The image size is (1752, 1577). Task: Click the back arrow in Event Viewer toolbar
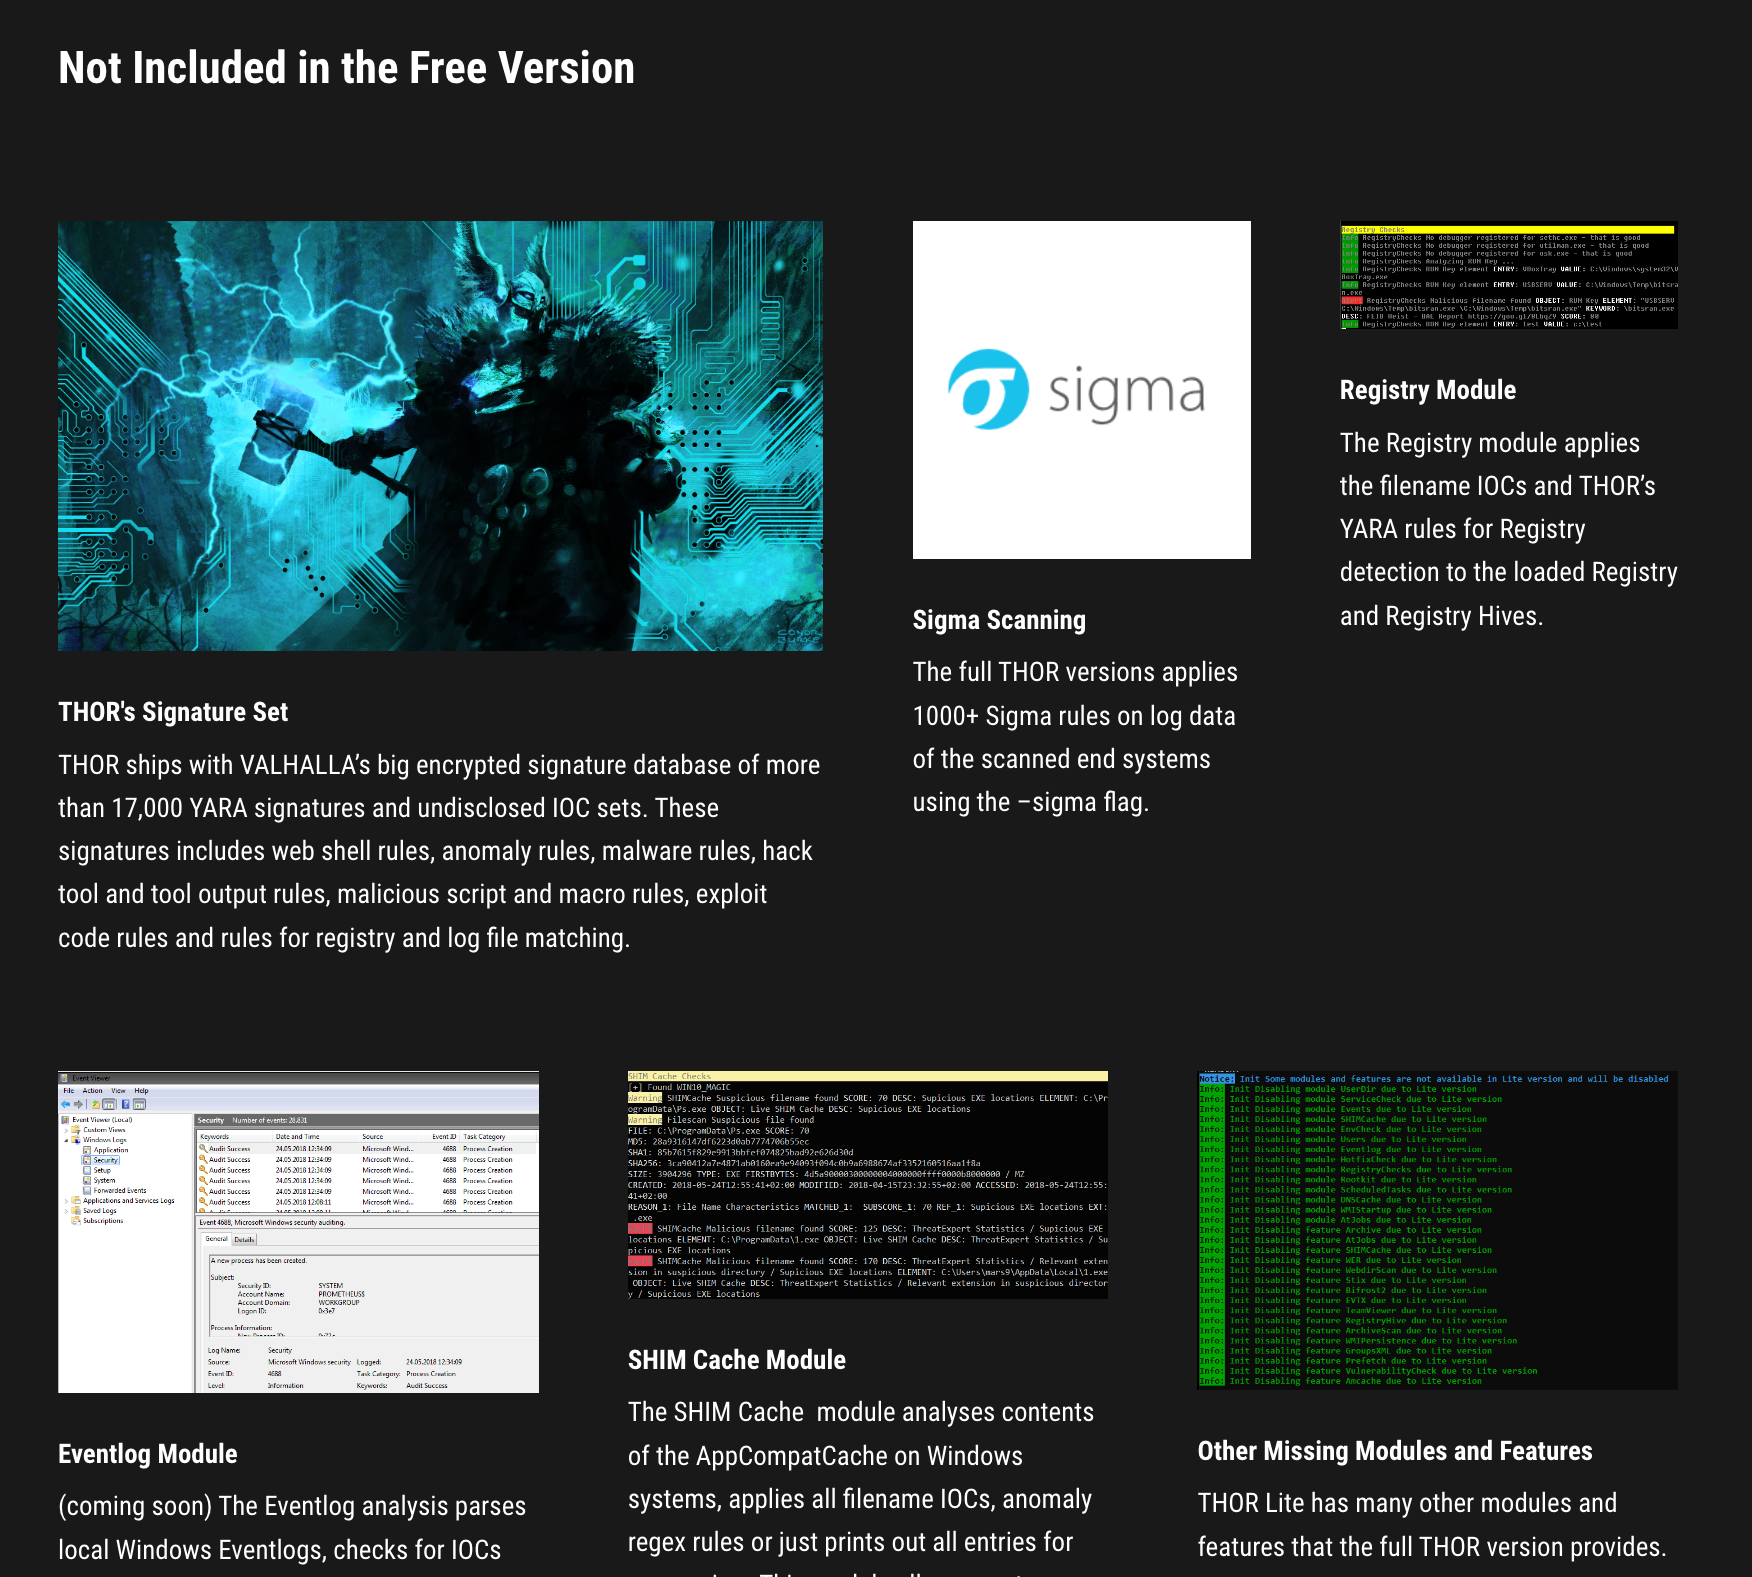66,1104
